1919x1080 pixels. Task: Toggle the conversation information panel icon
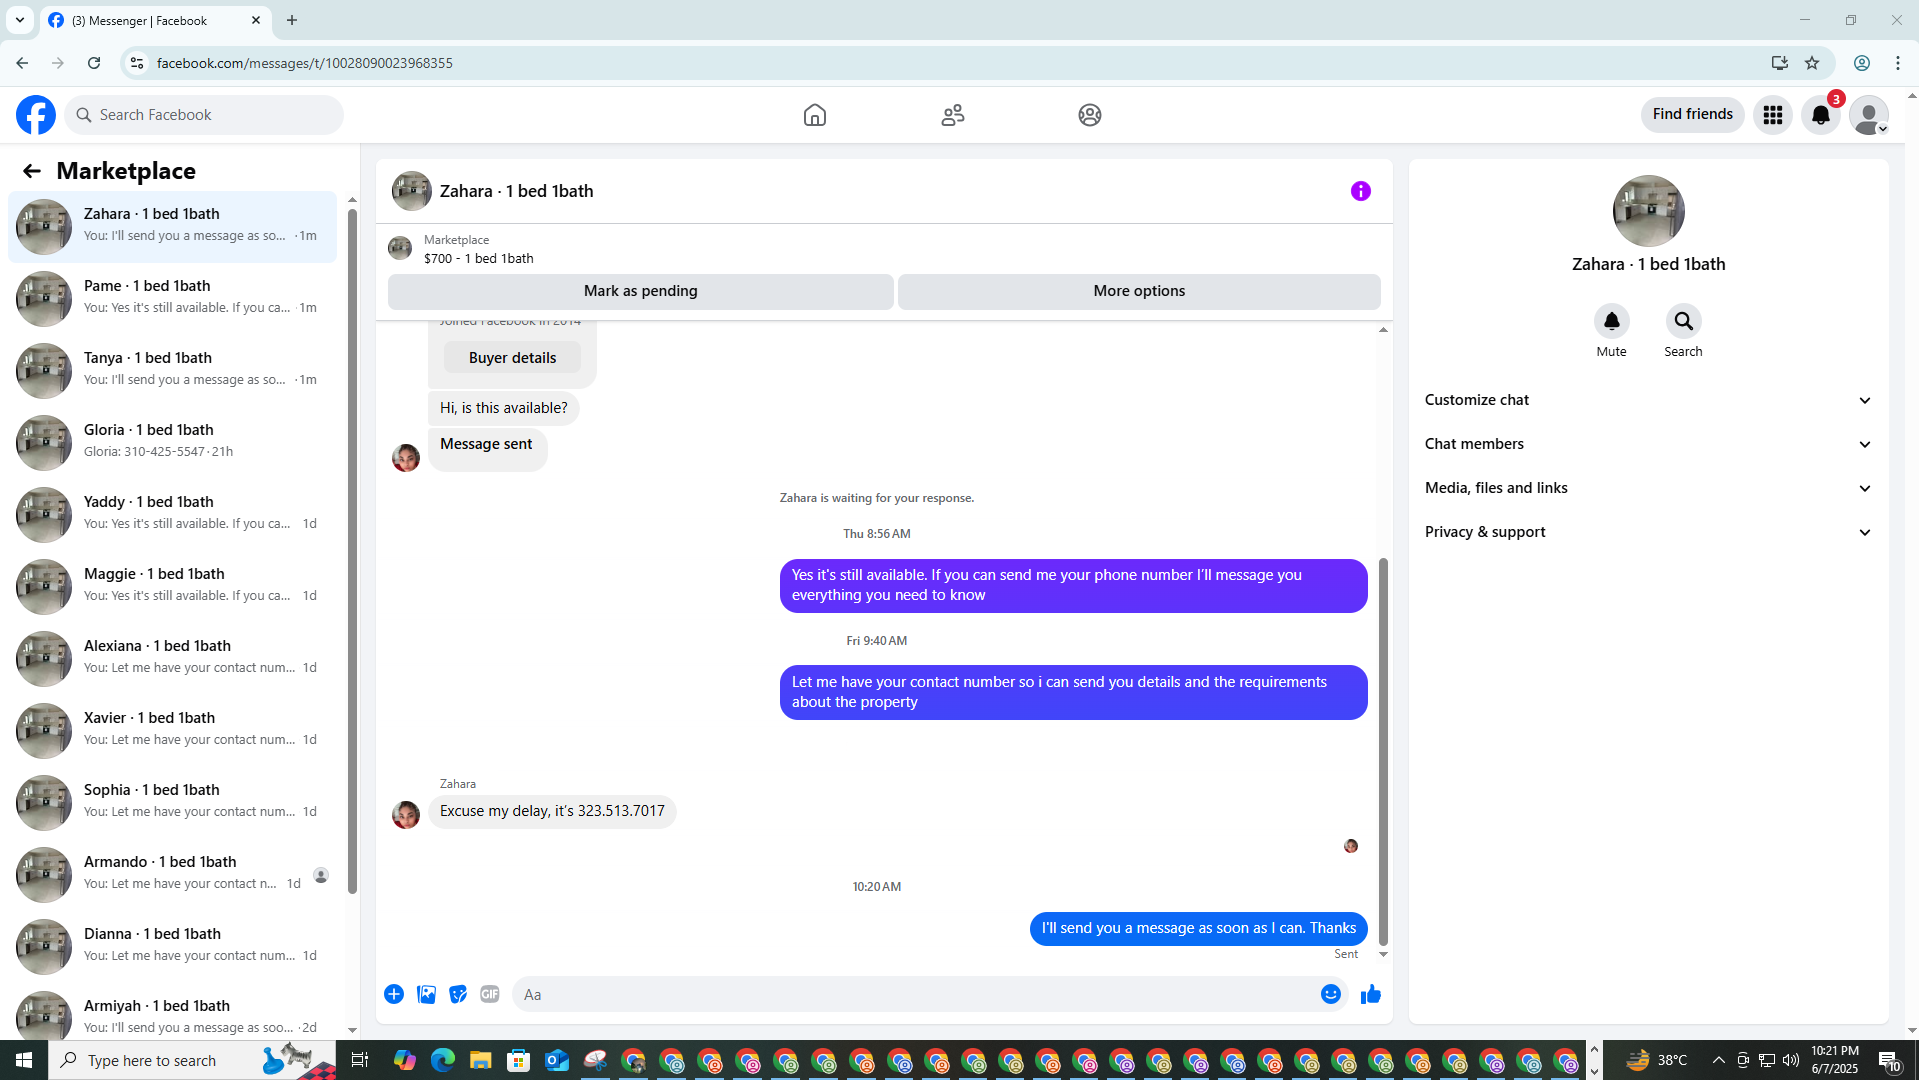(1361, 191)
